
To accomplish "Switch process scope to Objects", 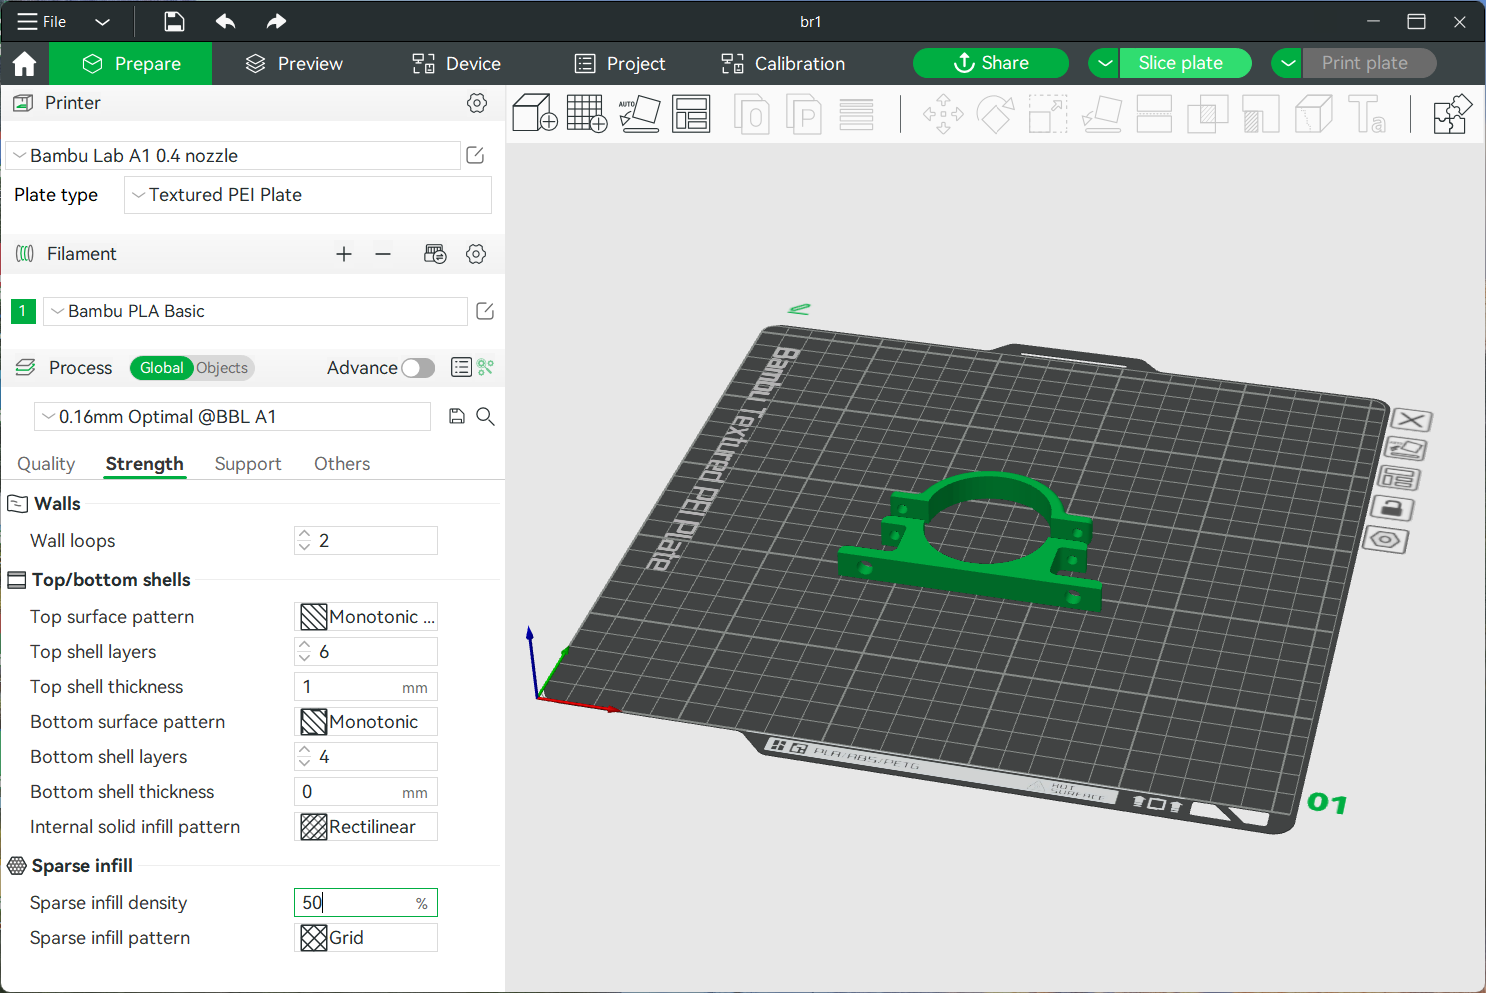I will click(x=222, y=368).
